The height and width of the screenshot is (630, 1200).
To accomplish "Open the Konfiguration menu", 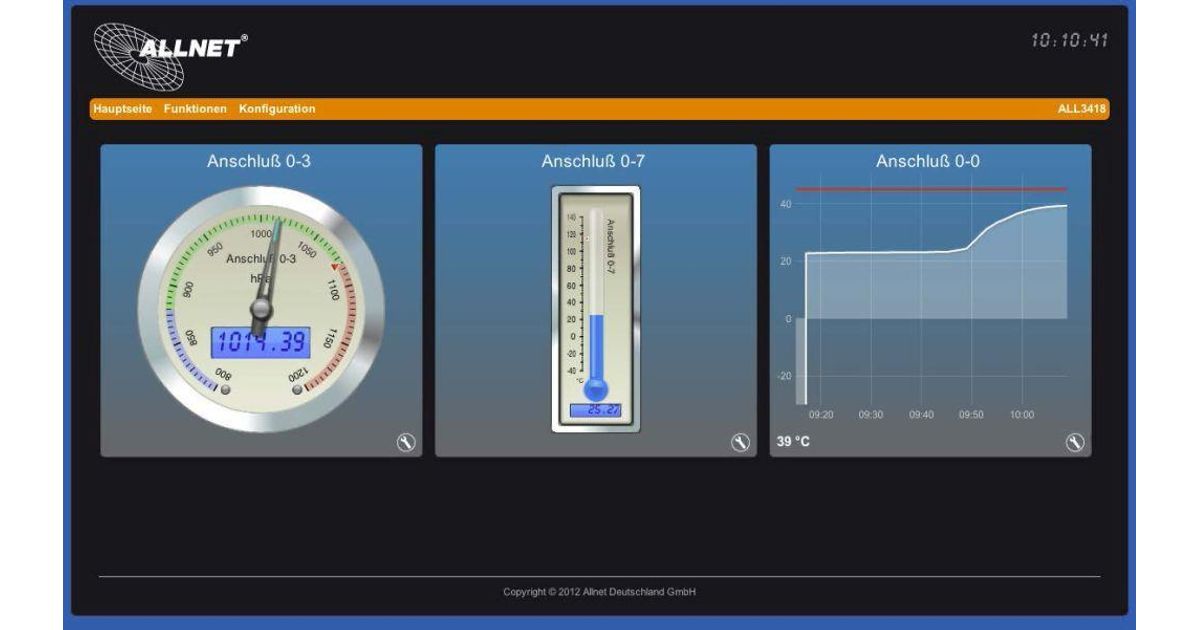I will (x=277, y=109).
